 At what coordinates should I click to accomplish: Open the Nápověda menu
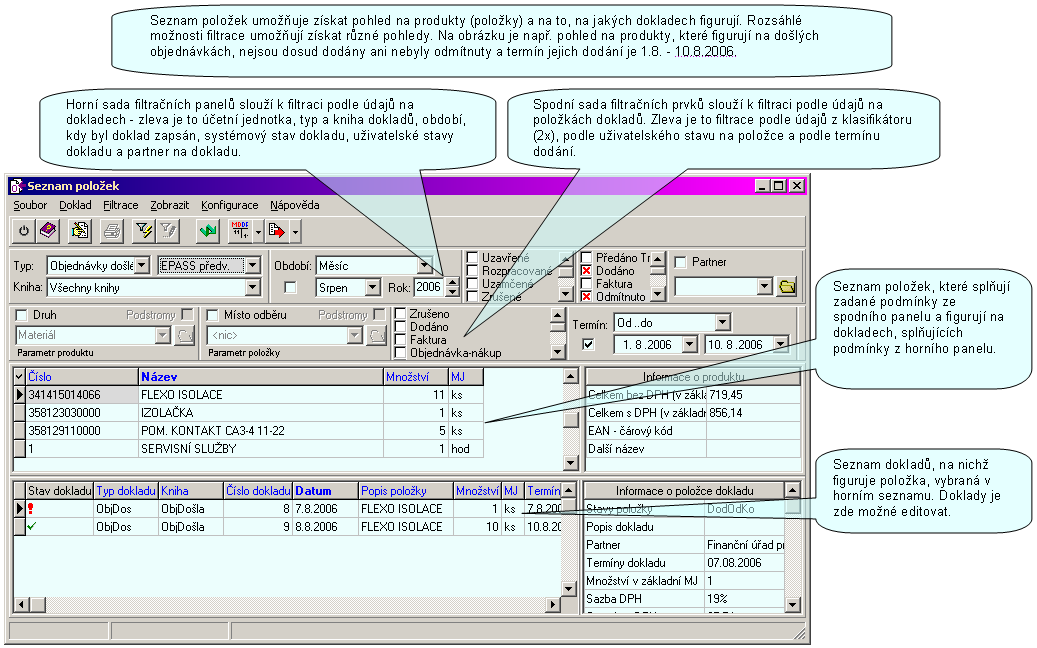pyautogui.click(x=294, y=205)
